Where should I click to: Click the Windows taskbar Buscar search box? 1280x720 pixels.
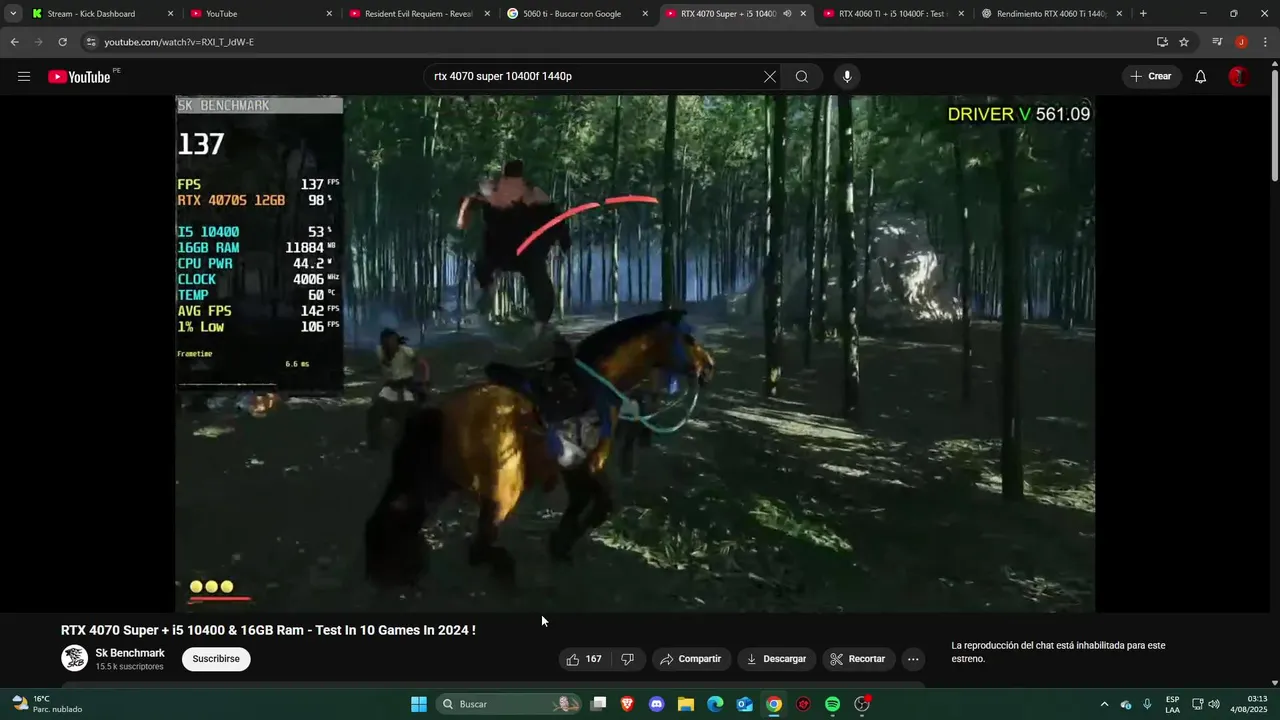(510, 704)
